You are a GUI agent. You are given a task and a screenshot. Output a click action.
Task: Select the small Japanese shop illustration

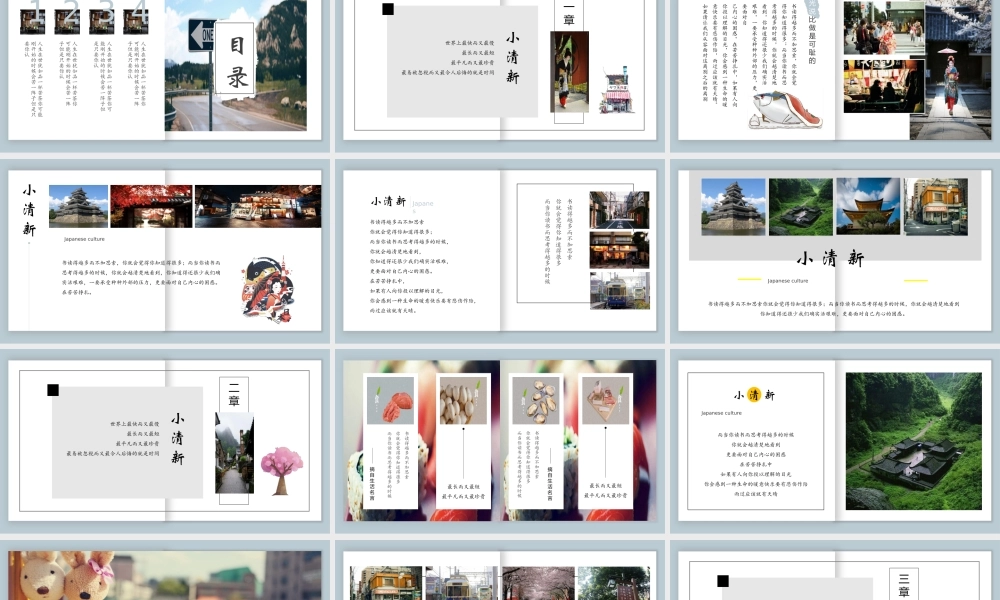(616, 90)
